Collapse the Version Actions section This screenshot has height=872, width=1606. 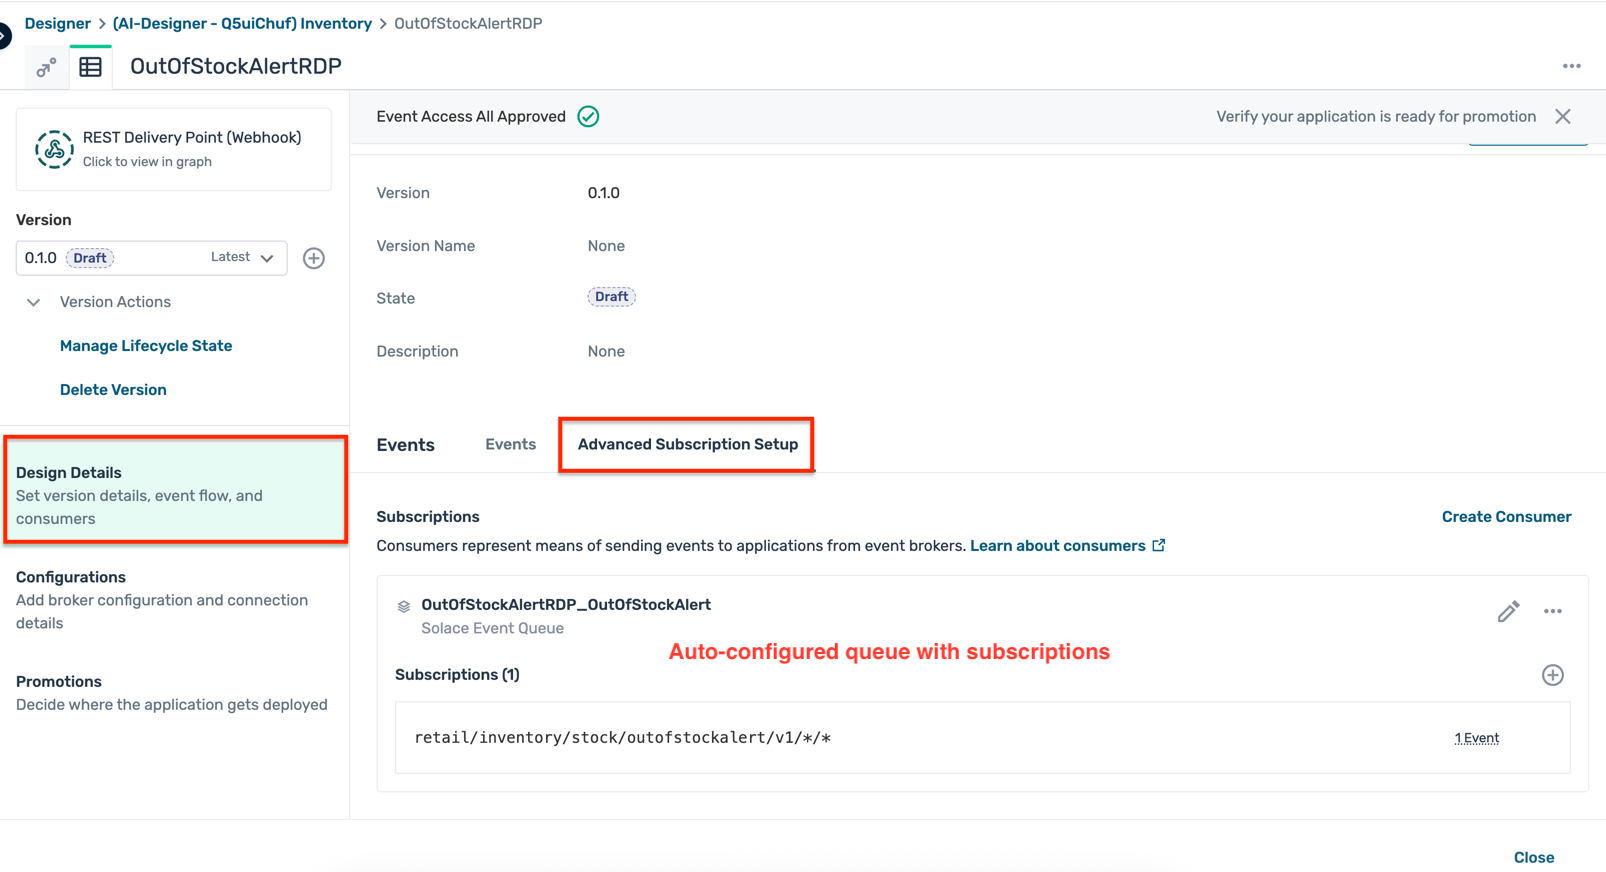[34, 302]
